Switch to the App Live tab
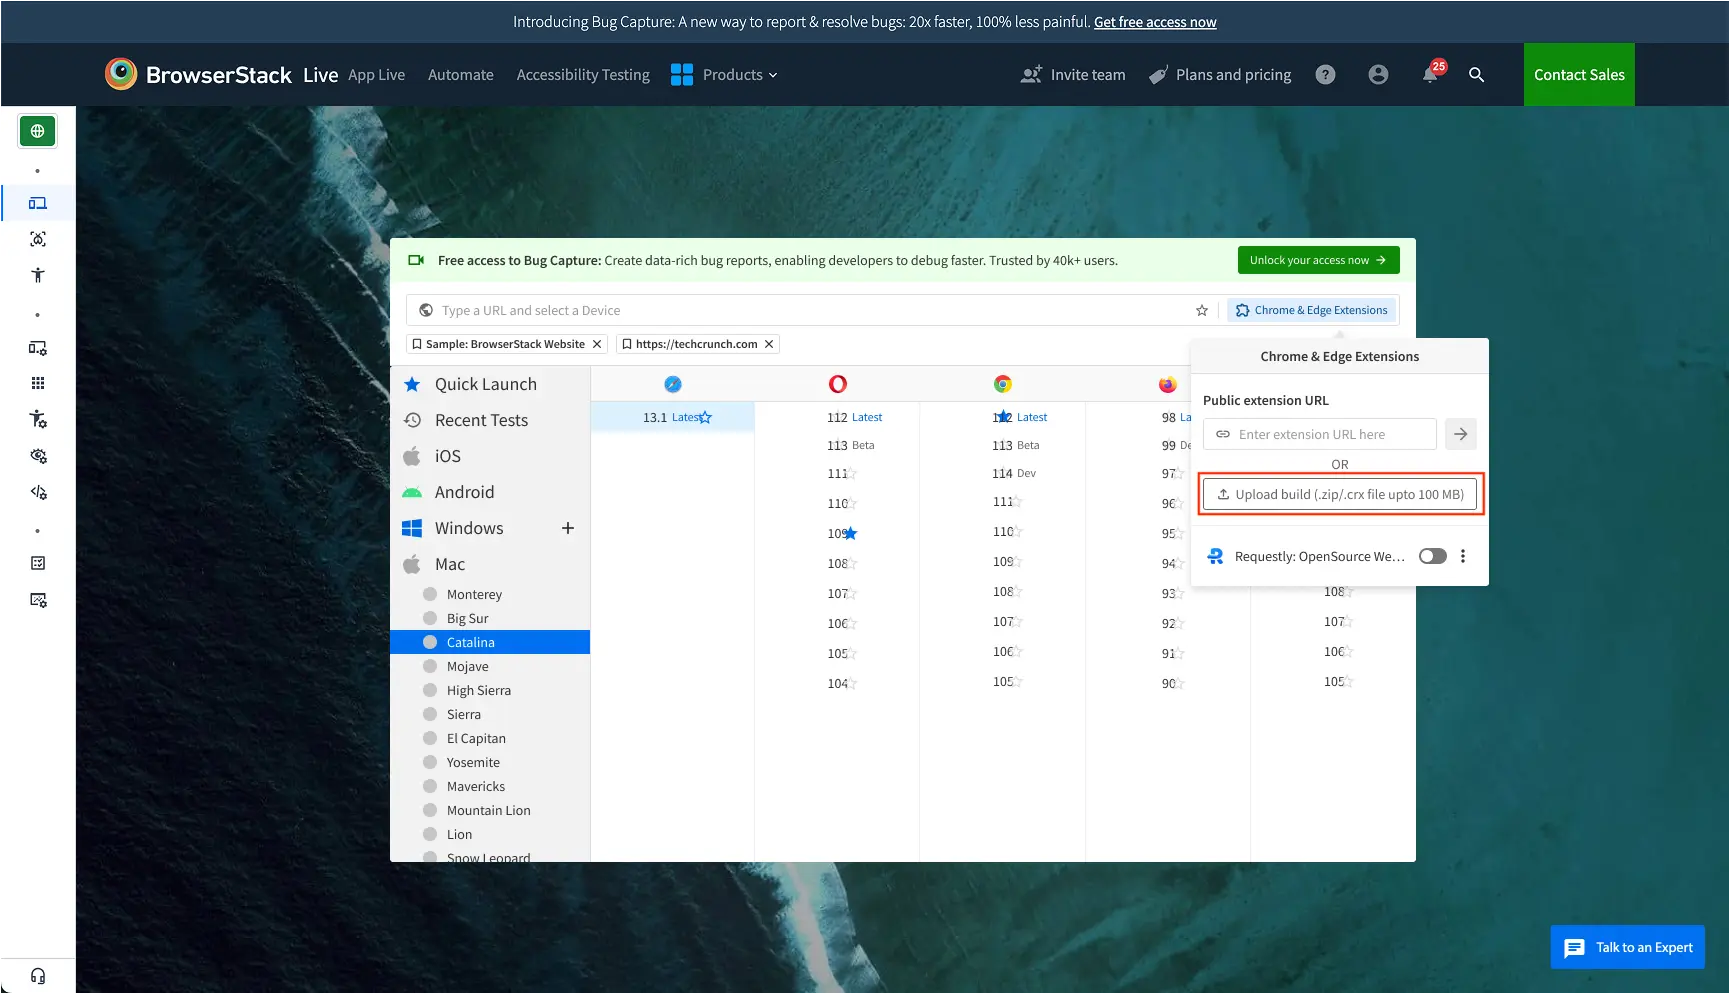 [376, 74]
